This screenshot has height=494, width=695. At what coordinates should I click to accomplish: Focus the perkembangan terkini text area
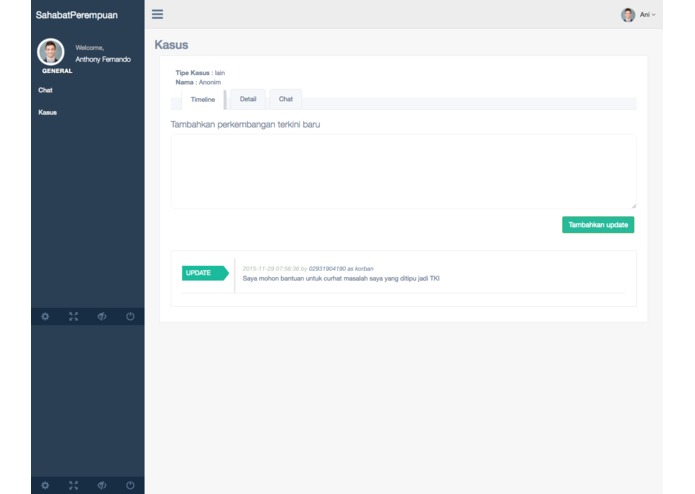click(403, 171)
